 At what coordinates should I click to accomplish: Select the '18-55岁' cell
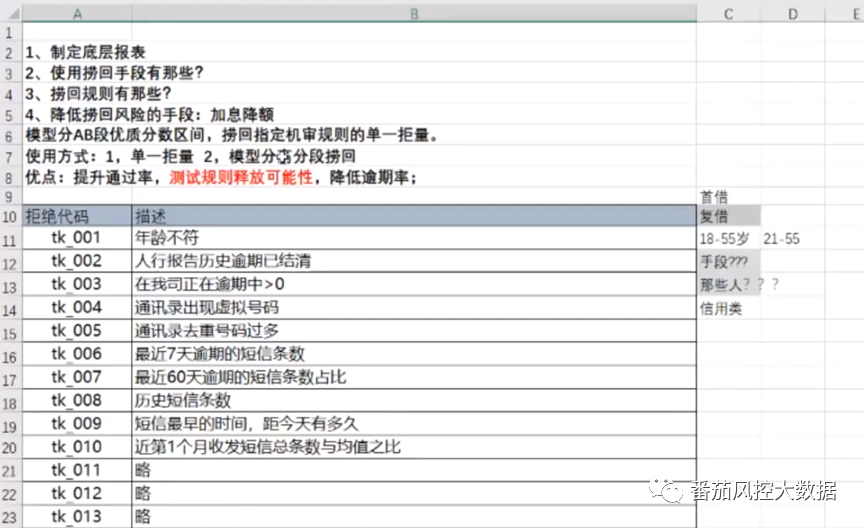pos(728,239)
